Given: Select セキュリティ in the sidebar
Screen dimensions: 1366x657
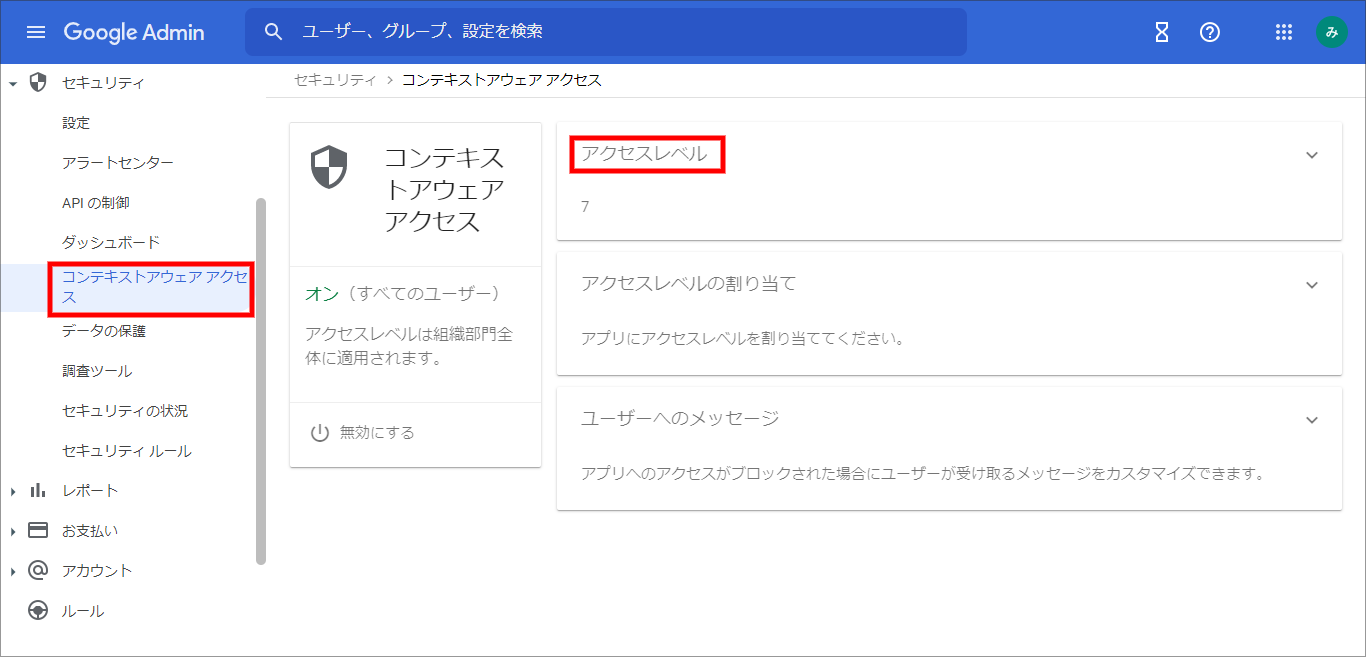Looking at the screenshot, I should (x=103, y=83).
